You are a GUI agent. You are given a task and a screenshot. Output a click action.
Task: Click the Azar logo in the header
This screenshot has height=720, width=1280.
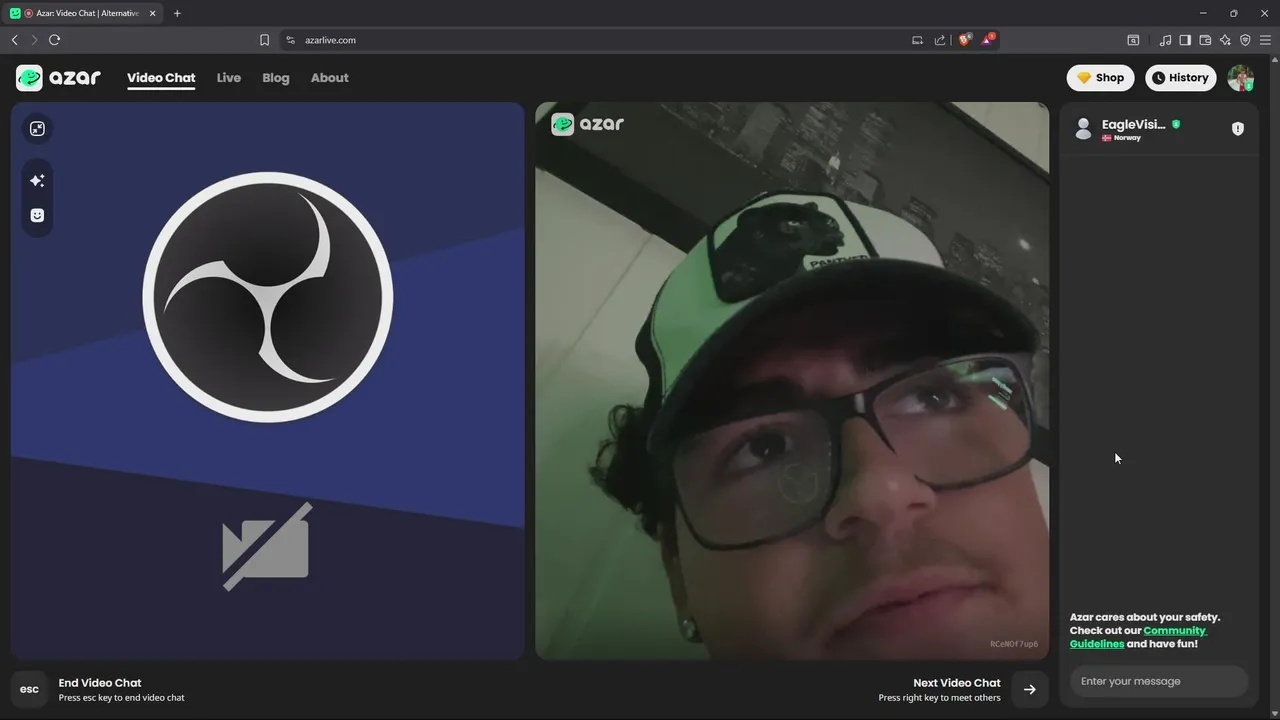click(58, 78)
